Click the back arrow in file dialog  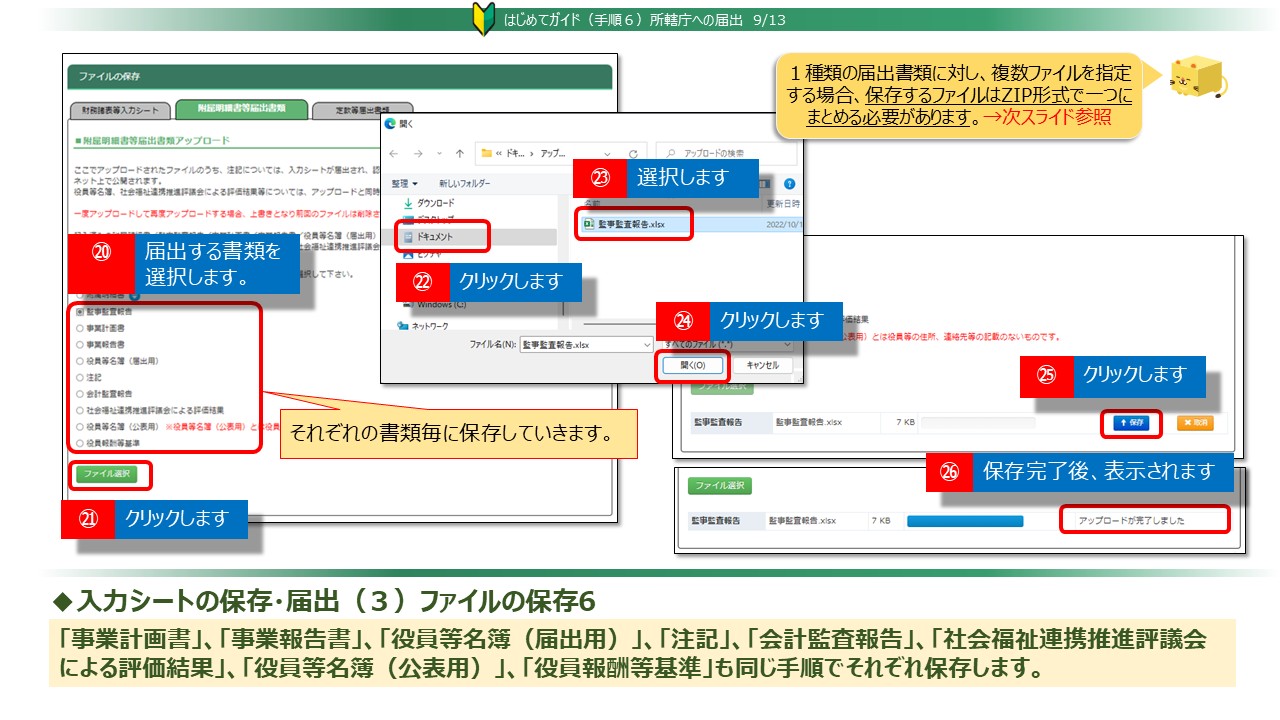[x=394, y=154]
